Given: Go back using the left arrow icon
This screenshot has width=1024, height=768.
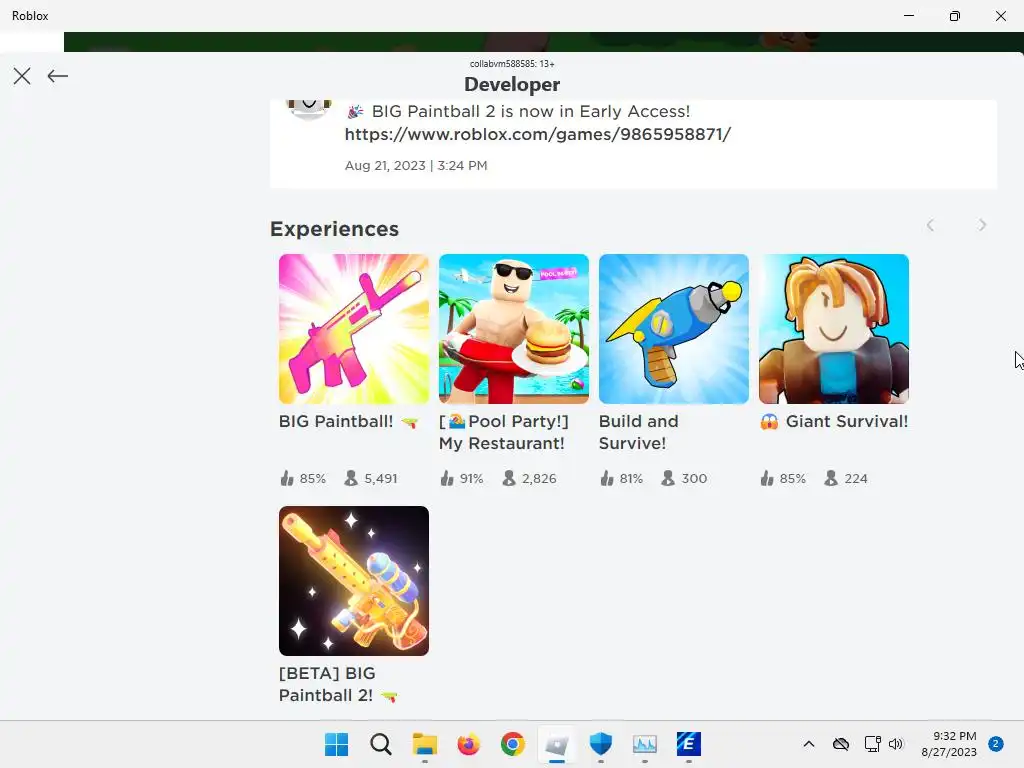Looking at the screenshot, I should click(57, 76).
